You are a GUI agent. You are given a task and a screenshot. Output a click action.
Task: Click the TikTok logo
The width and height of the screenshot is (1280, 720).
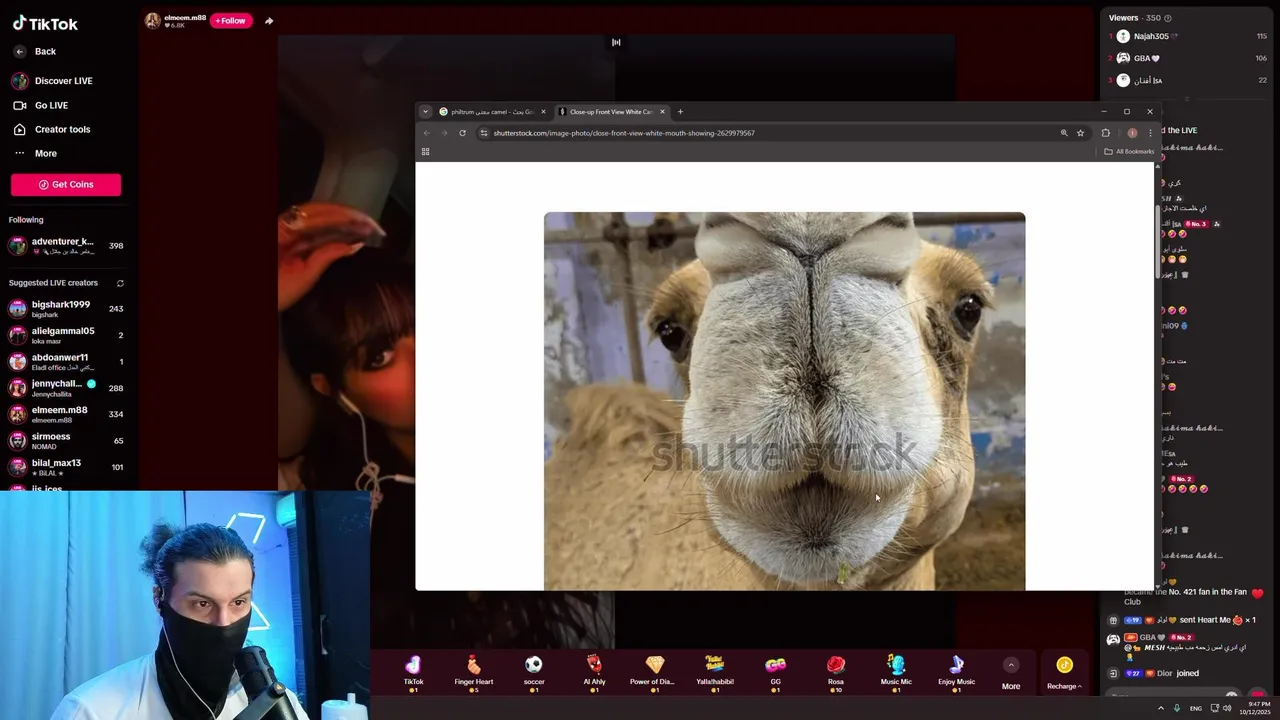(45, 23)
